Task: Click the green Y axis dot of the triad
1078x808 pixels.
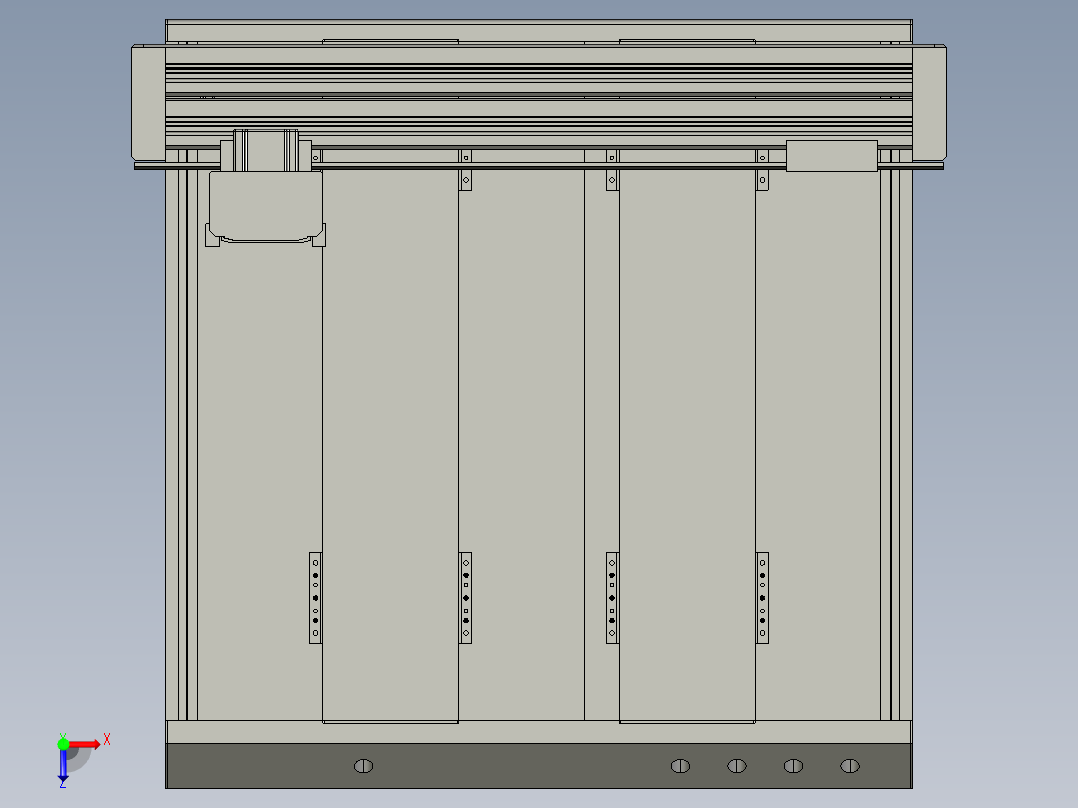Action: (63, 744)
